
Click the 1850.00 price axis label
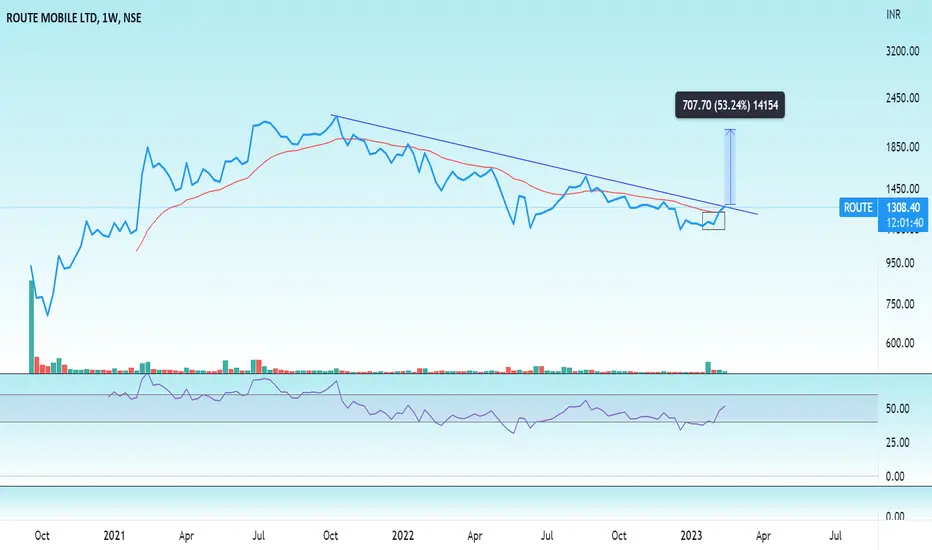902,147
